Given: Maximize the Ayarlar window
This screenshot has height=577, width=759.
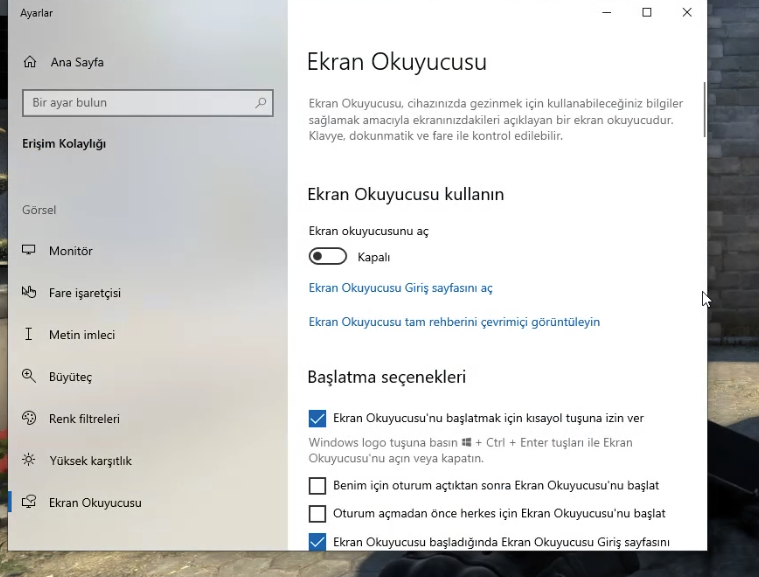Looking at the screenshot, I should 647,13.
